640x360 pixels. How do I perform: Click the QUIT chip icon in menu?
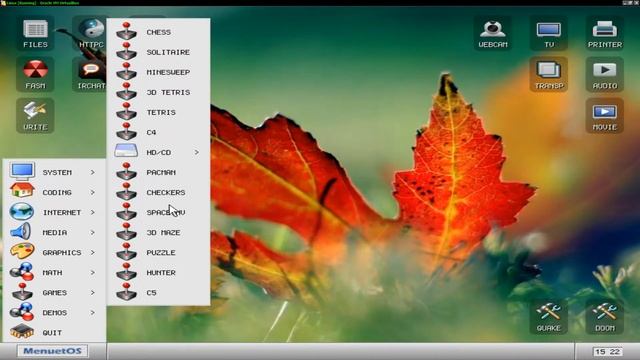(x=22, y=331)
